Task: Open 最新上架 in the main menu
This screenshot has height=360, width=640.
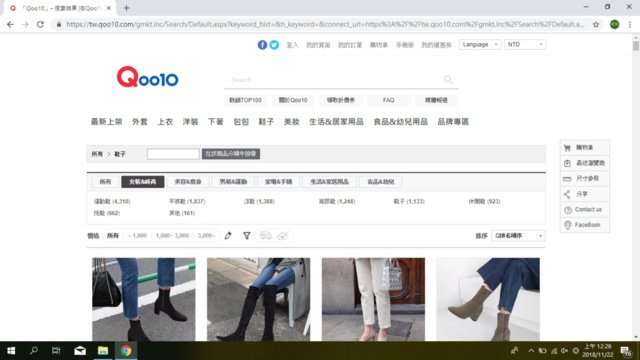Action: click(107, 122)
